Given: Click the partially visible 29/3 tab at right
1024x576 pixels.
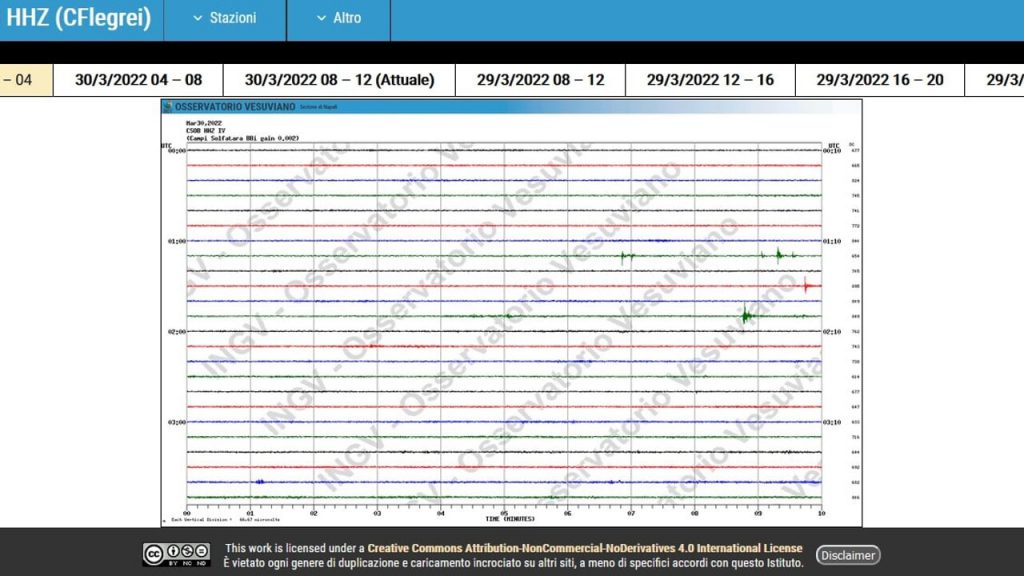Looking at the screenshot, I should tap(995, 80).
